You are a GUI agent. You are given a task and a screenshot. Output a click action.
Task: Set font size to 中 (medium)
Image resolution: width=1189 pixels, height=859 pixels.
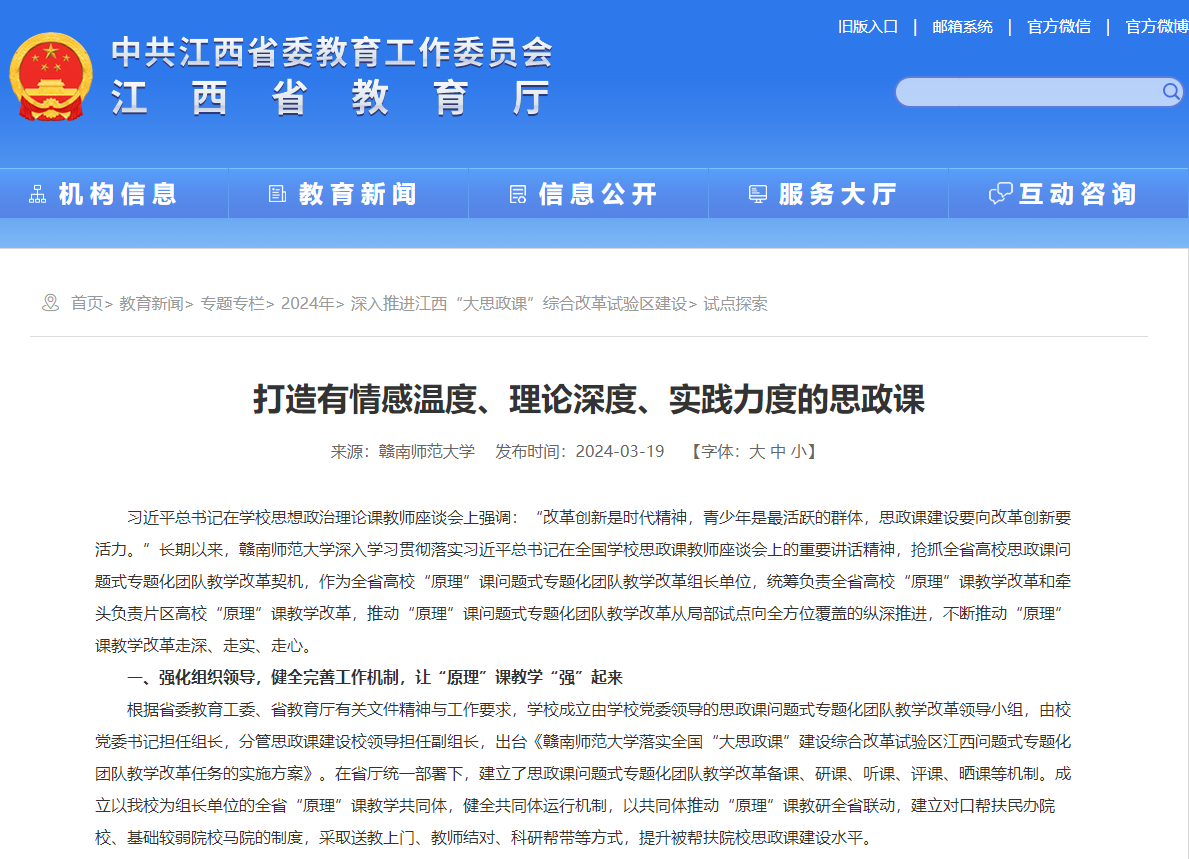coord(778,451)
